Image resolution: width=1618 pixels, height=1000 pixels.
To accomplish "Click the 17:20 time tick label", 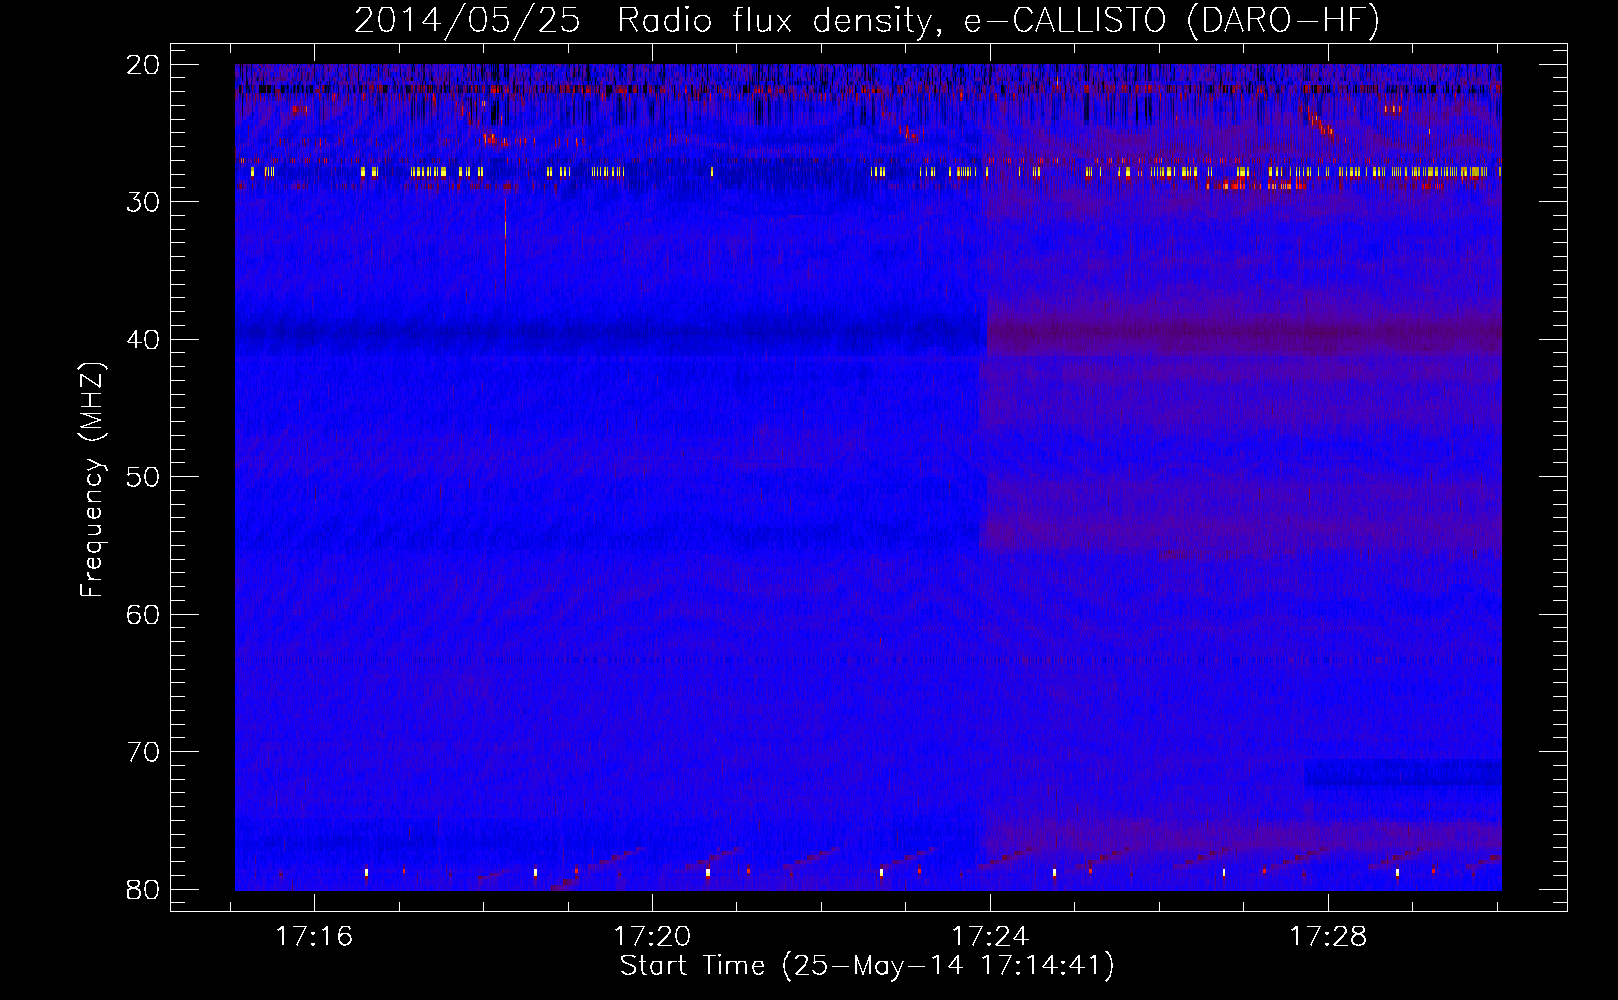I will click(653, 937).
